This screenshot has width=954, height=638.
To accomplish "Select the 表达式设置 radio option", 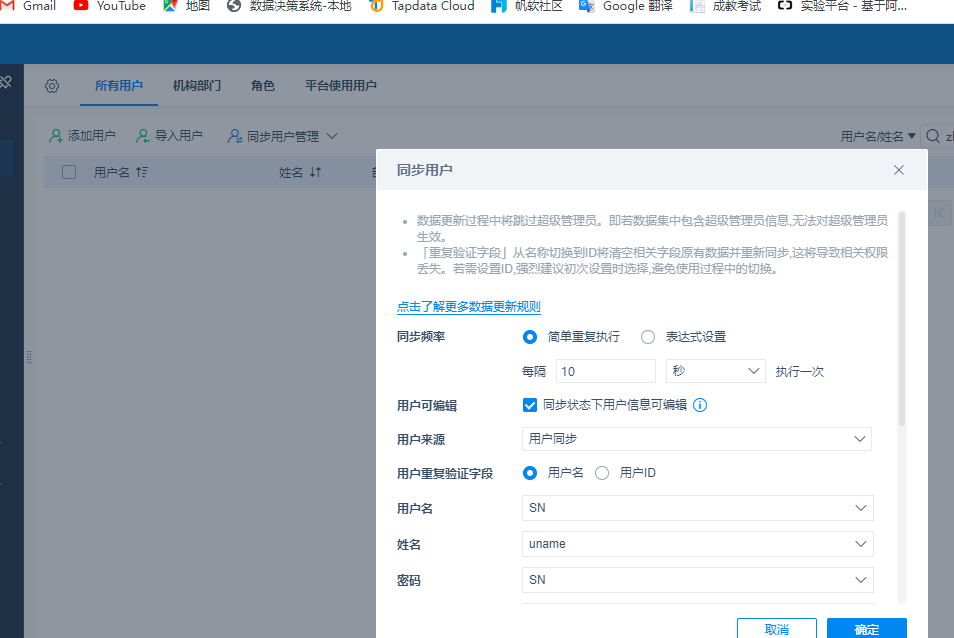I will click(648, 337).
